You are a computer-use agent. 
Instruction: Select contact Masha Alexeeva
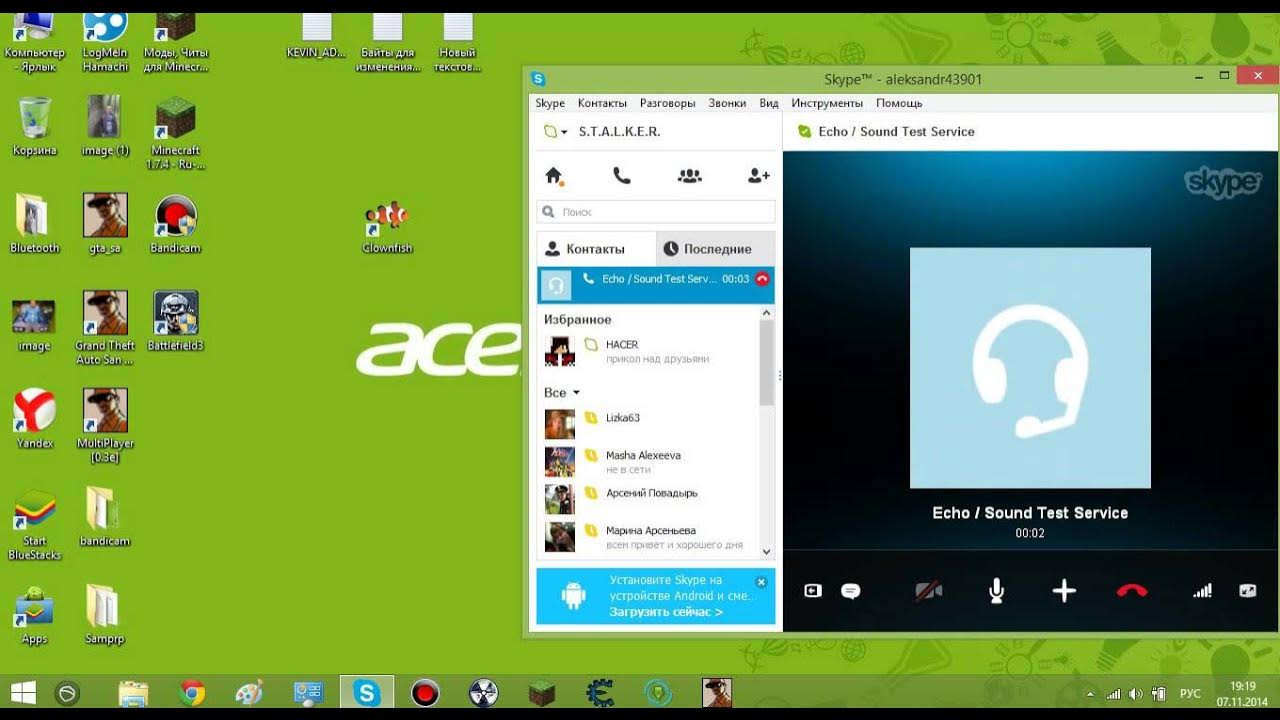pyautogui.click(x=649, y=461)
